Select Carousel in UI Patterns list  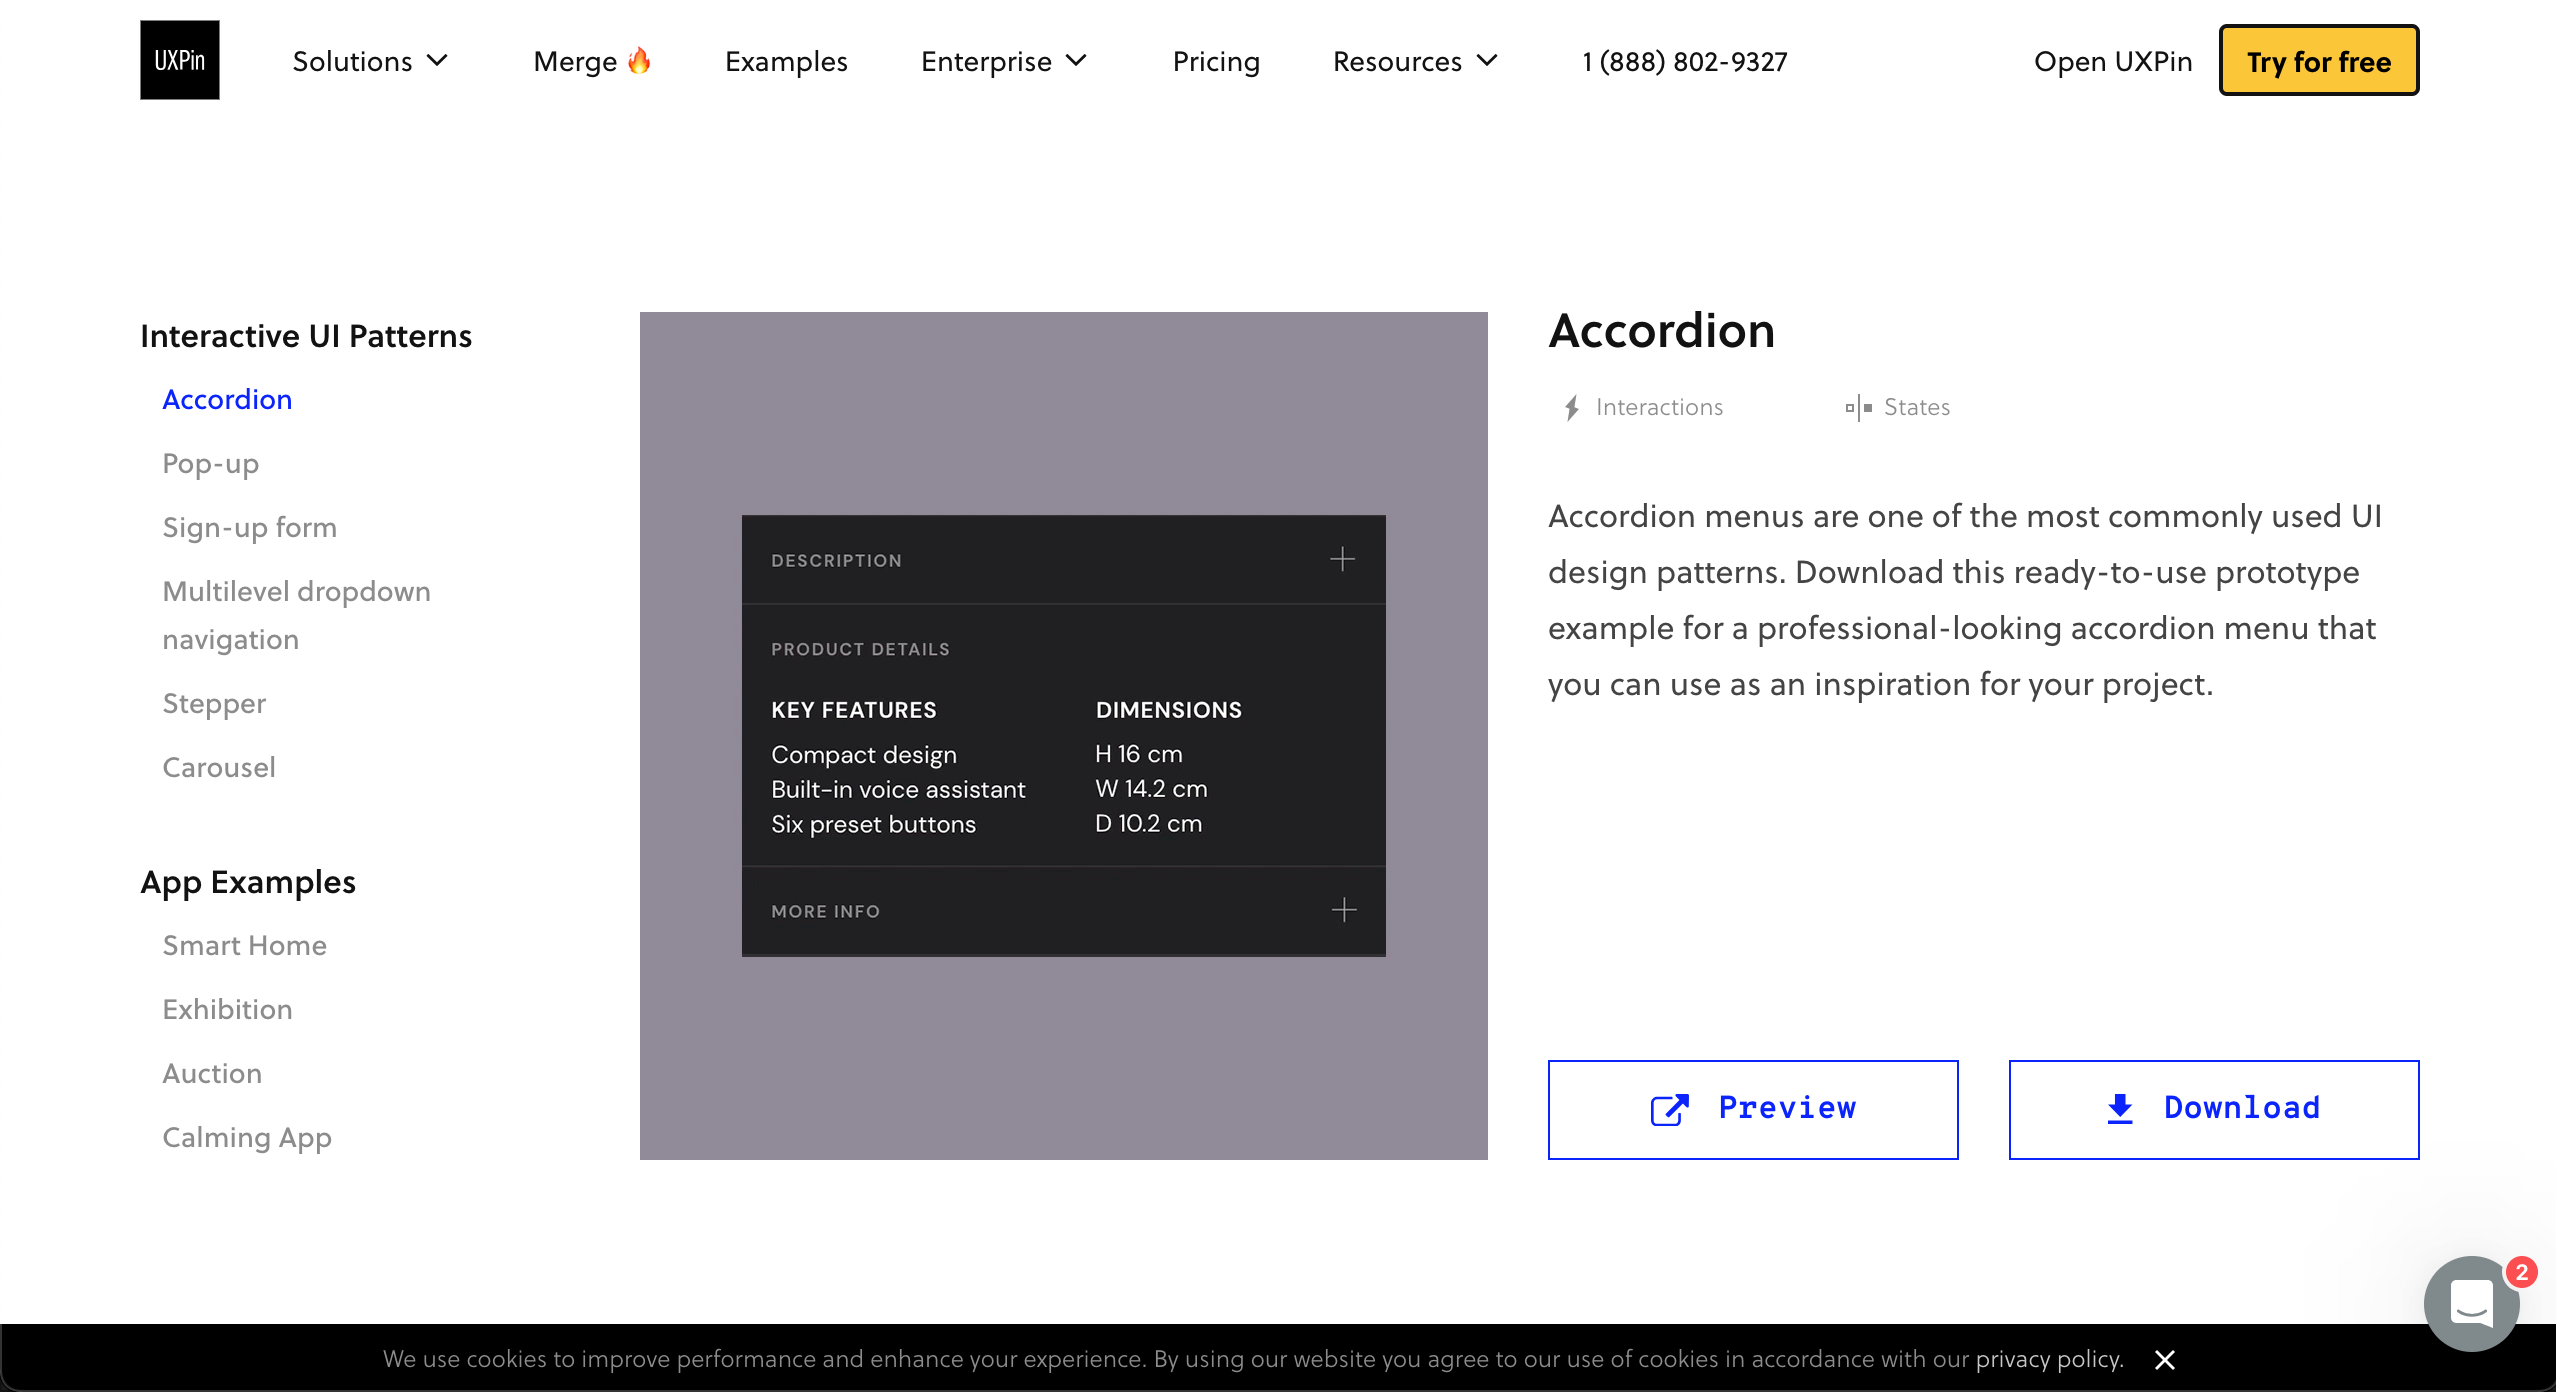(219, 767)
